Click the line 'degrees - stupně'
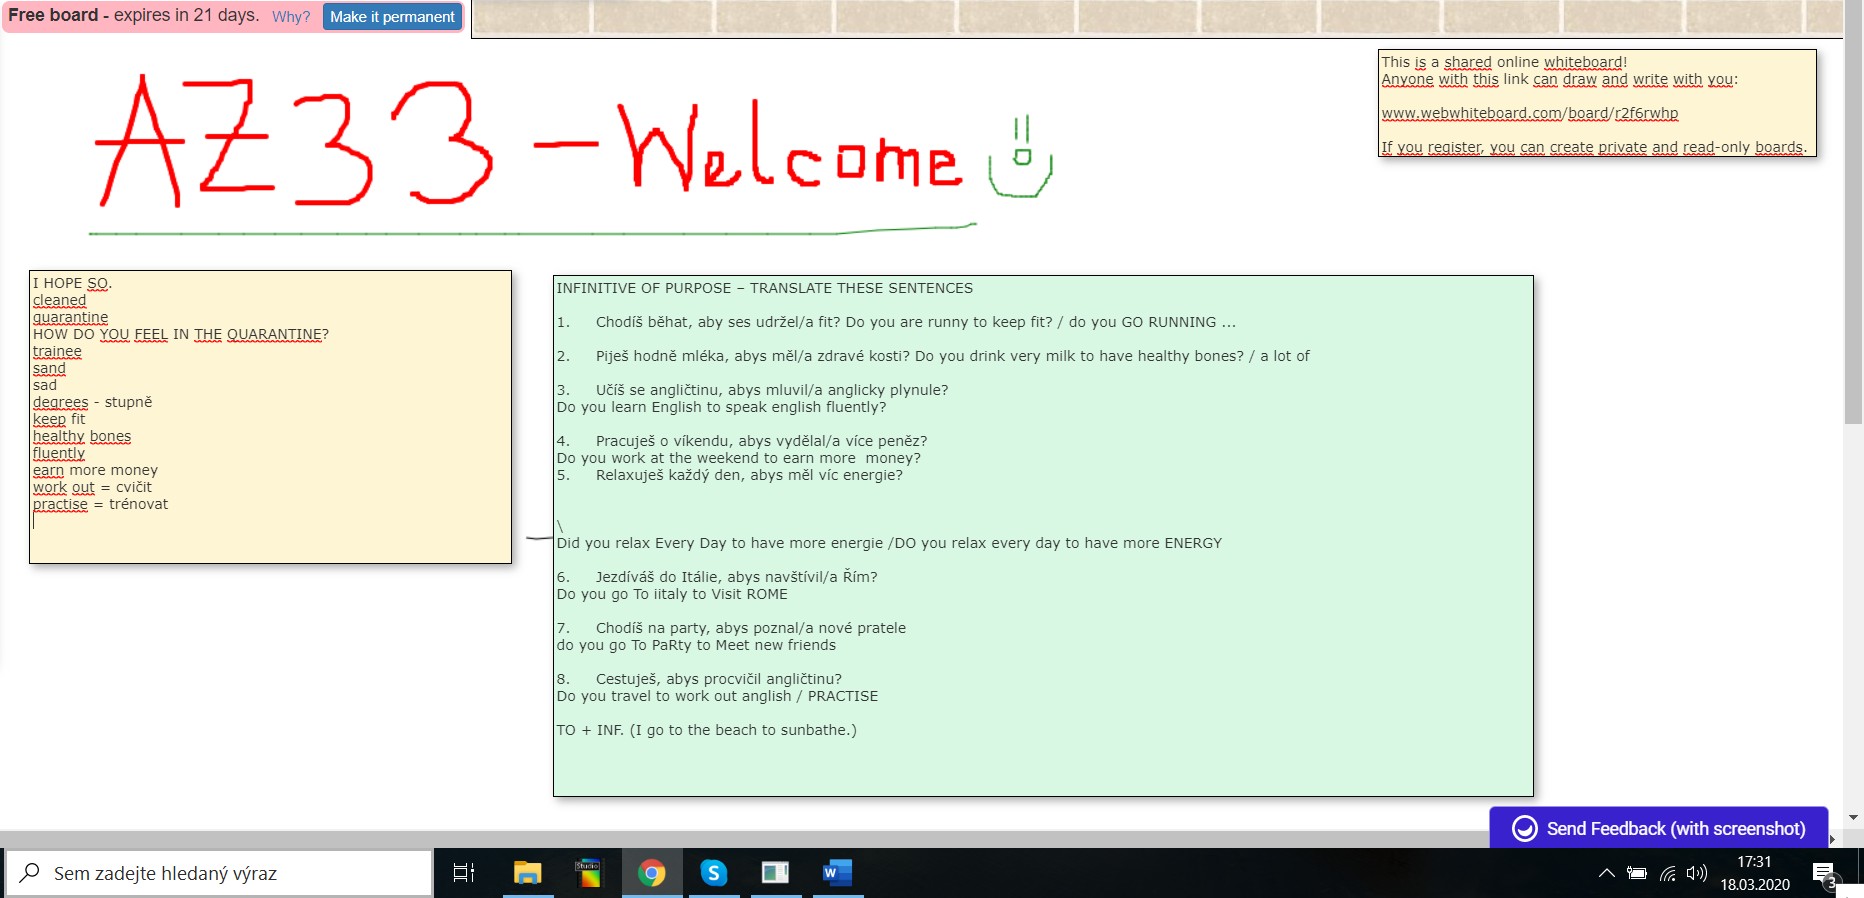Viewport: 1864px width, 898px height. pos(92,402)
